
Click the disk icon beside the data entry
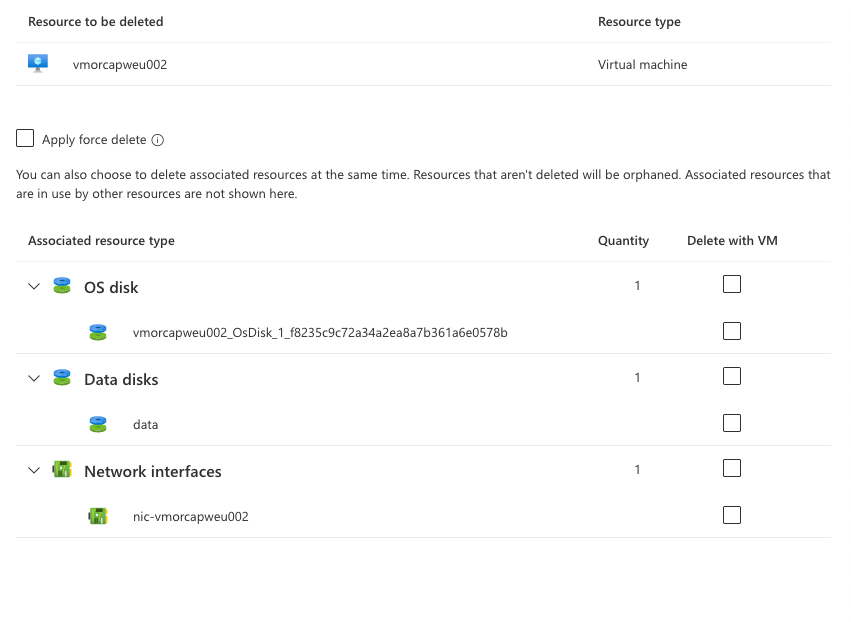[x=98, y=424]
